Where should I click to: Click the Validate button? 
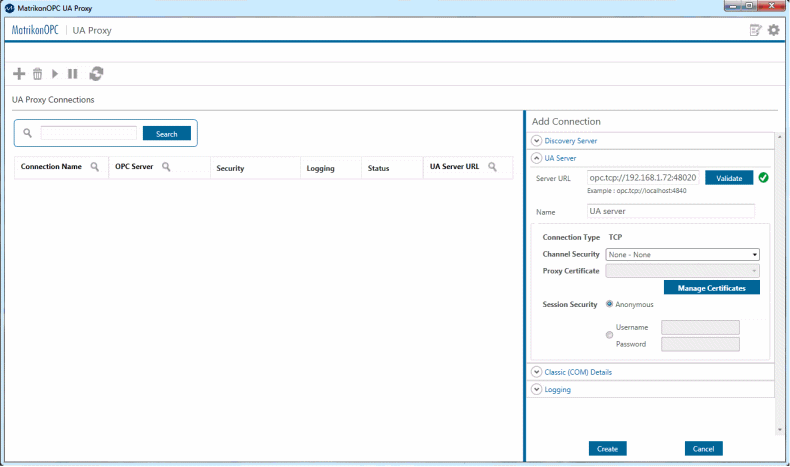tap(729, 178)
